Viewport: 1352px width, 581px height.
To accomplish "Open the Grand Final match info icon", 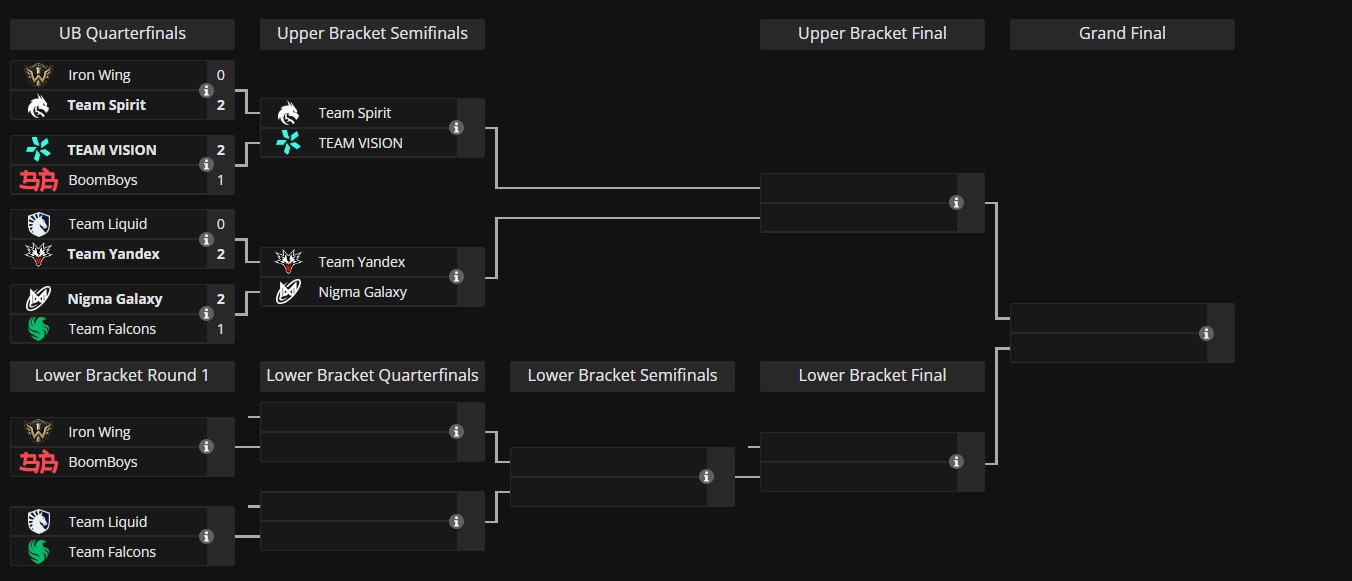I will (x=1206, y=333).
